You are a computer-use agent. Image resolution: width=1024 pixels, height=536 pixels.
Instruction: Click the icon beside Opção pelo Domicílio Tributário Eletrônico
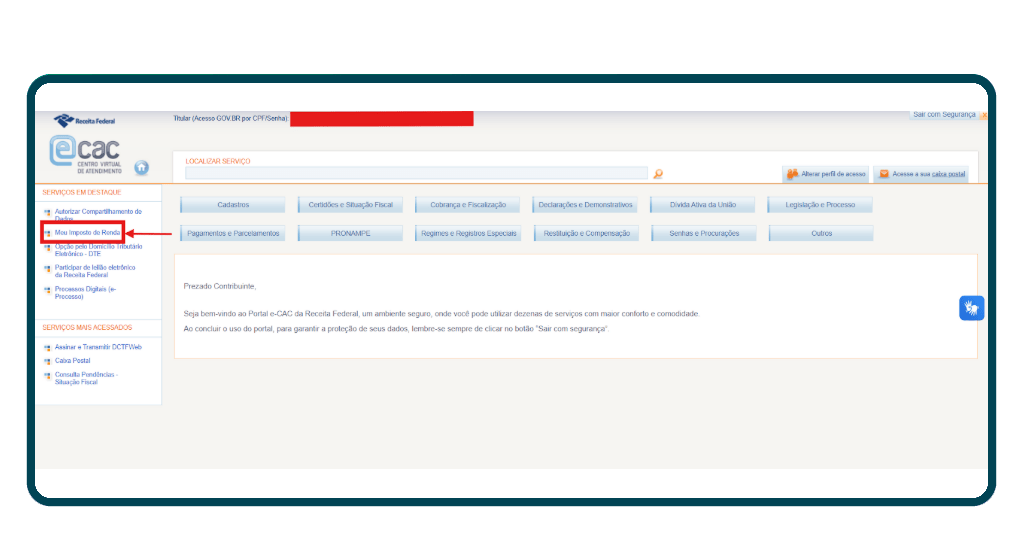pos(47,247)
